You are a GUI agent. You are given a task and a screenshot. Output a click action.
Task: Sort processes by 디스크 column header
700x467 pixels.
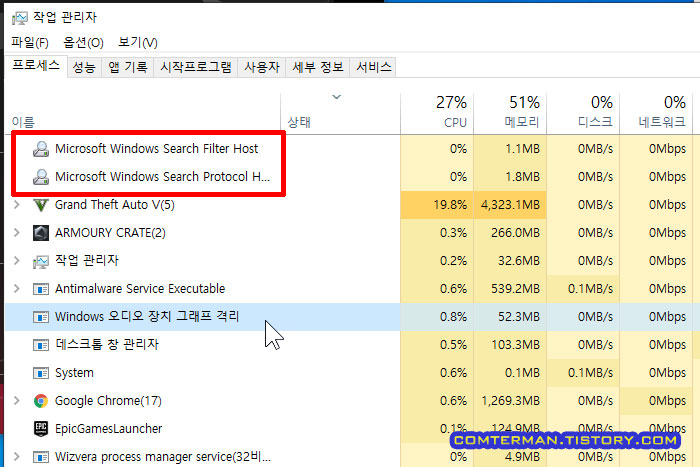point(583,113)
